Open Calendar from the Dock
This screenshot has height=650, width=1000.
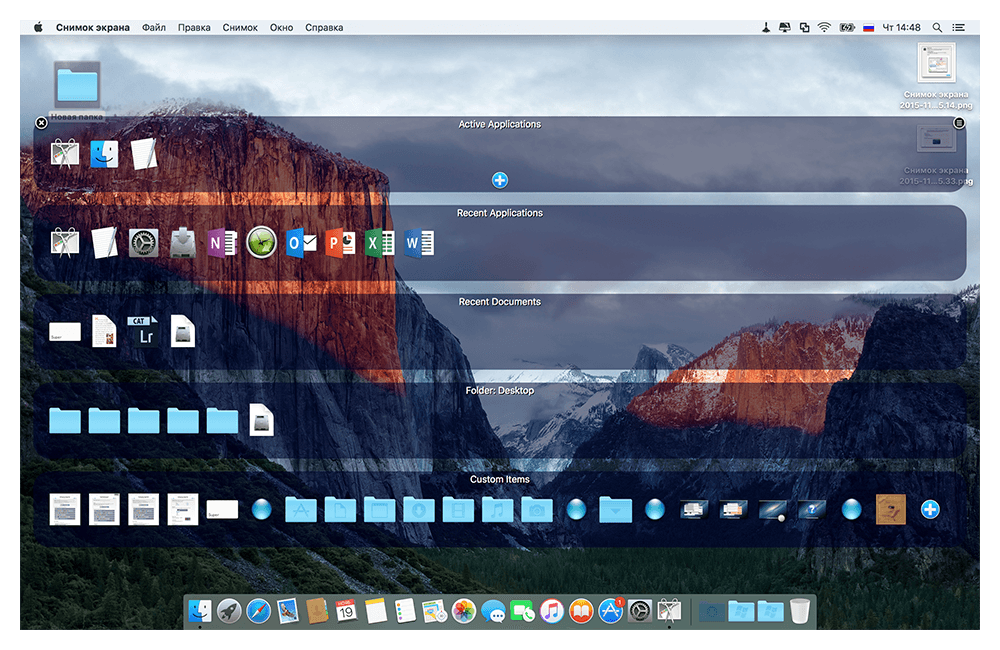click(346, 611)
